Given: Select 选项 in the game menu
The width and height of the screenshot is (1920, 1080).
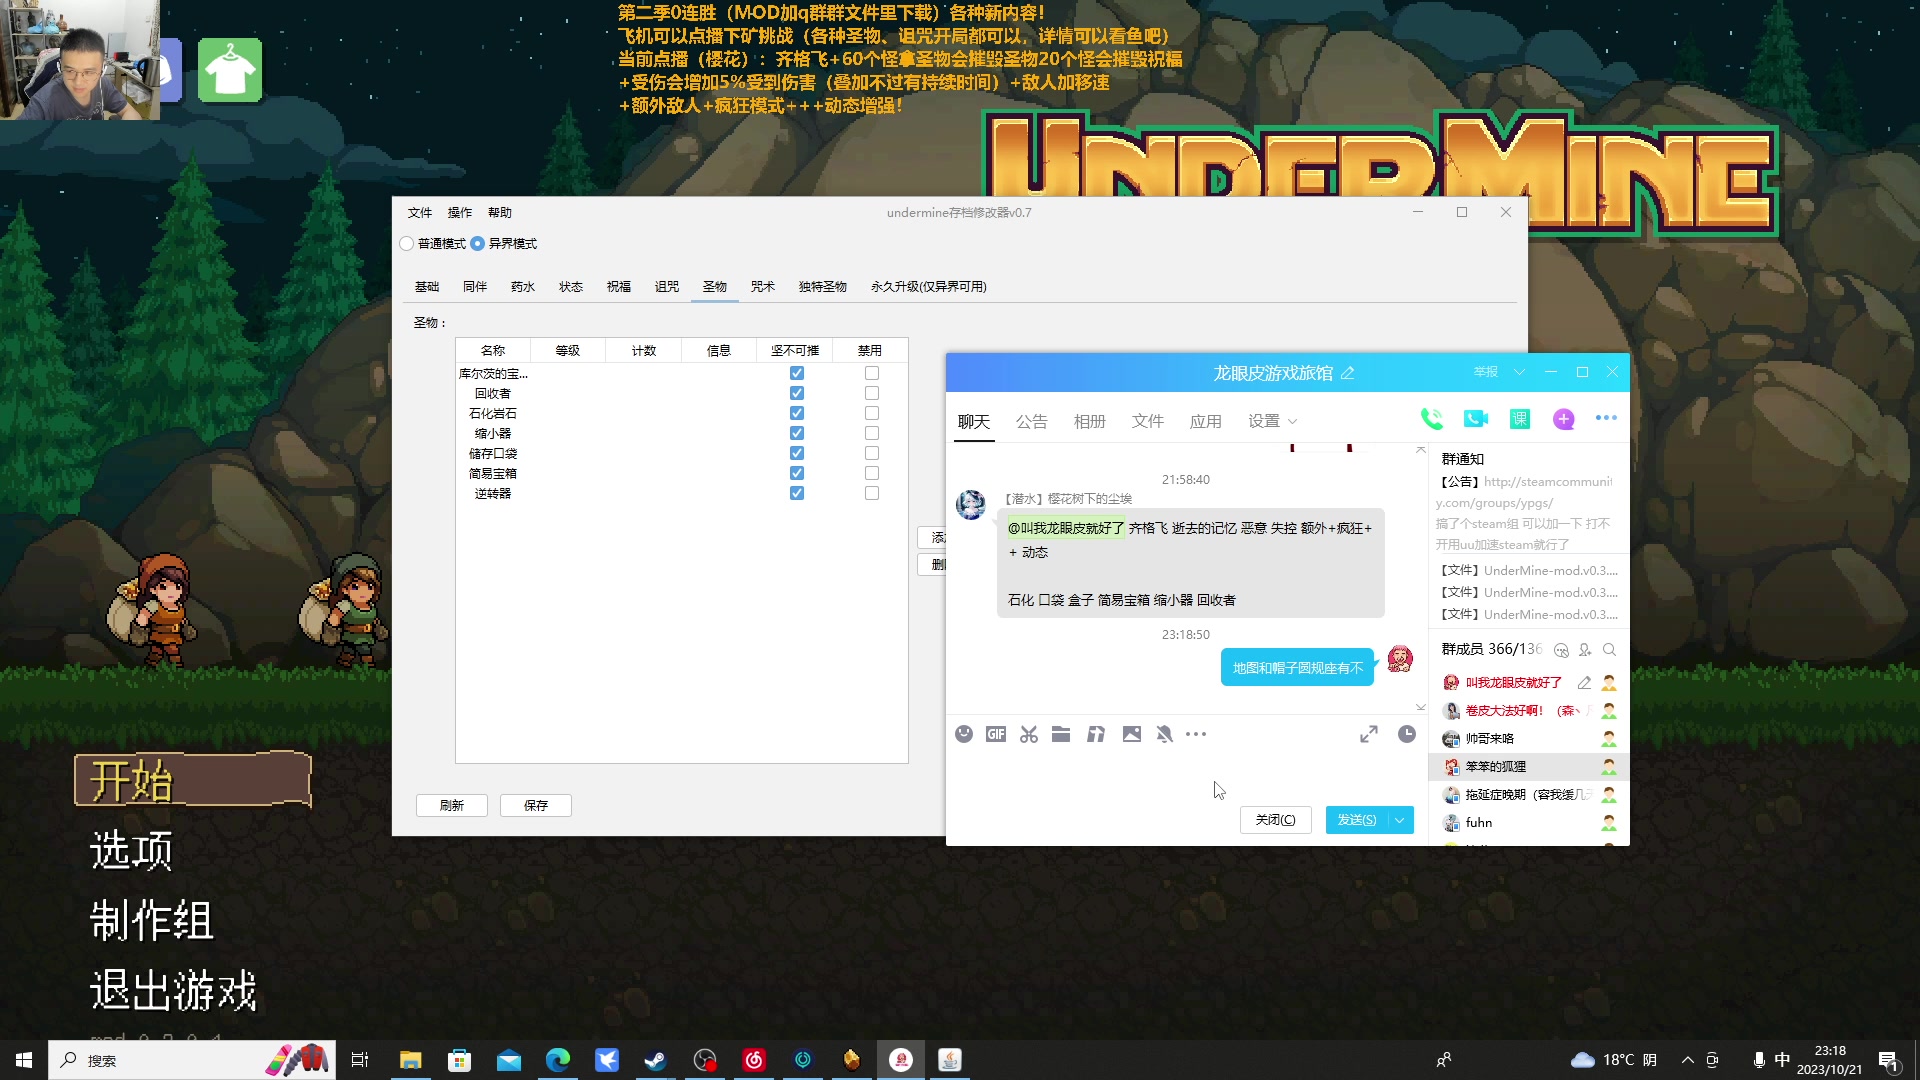Looking at the screenshot, I should (132, 850).
